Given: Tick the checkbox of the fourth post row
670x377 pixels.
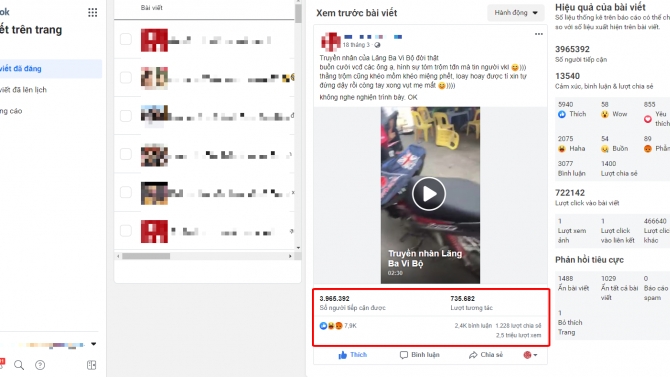Looking at the screenshot, I should [126, 154].
